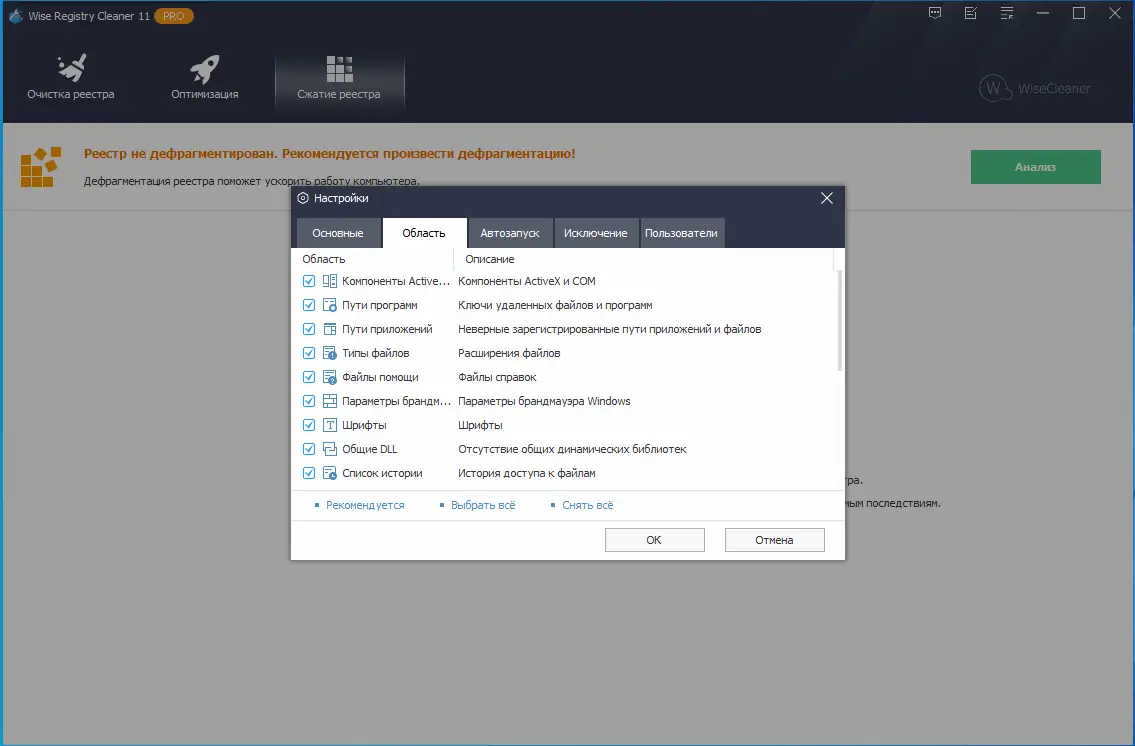
Task: Select 'Расширения файлов' description text
Action: [509, 353]
